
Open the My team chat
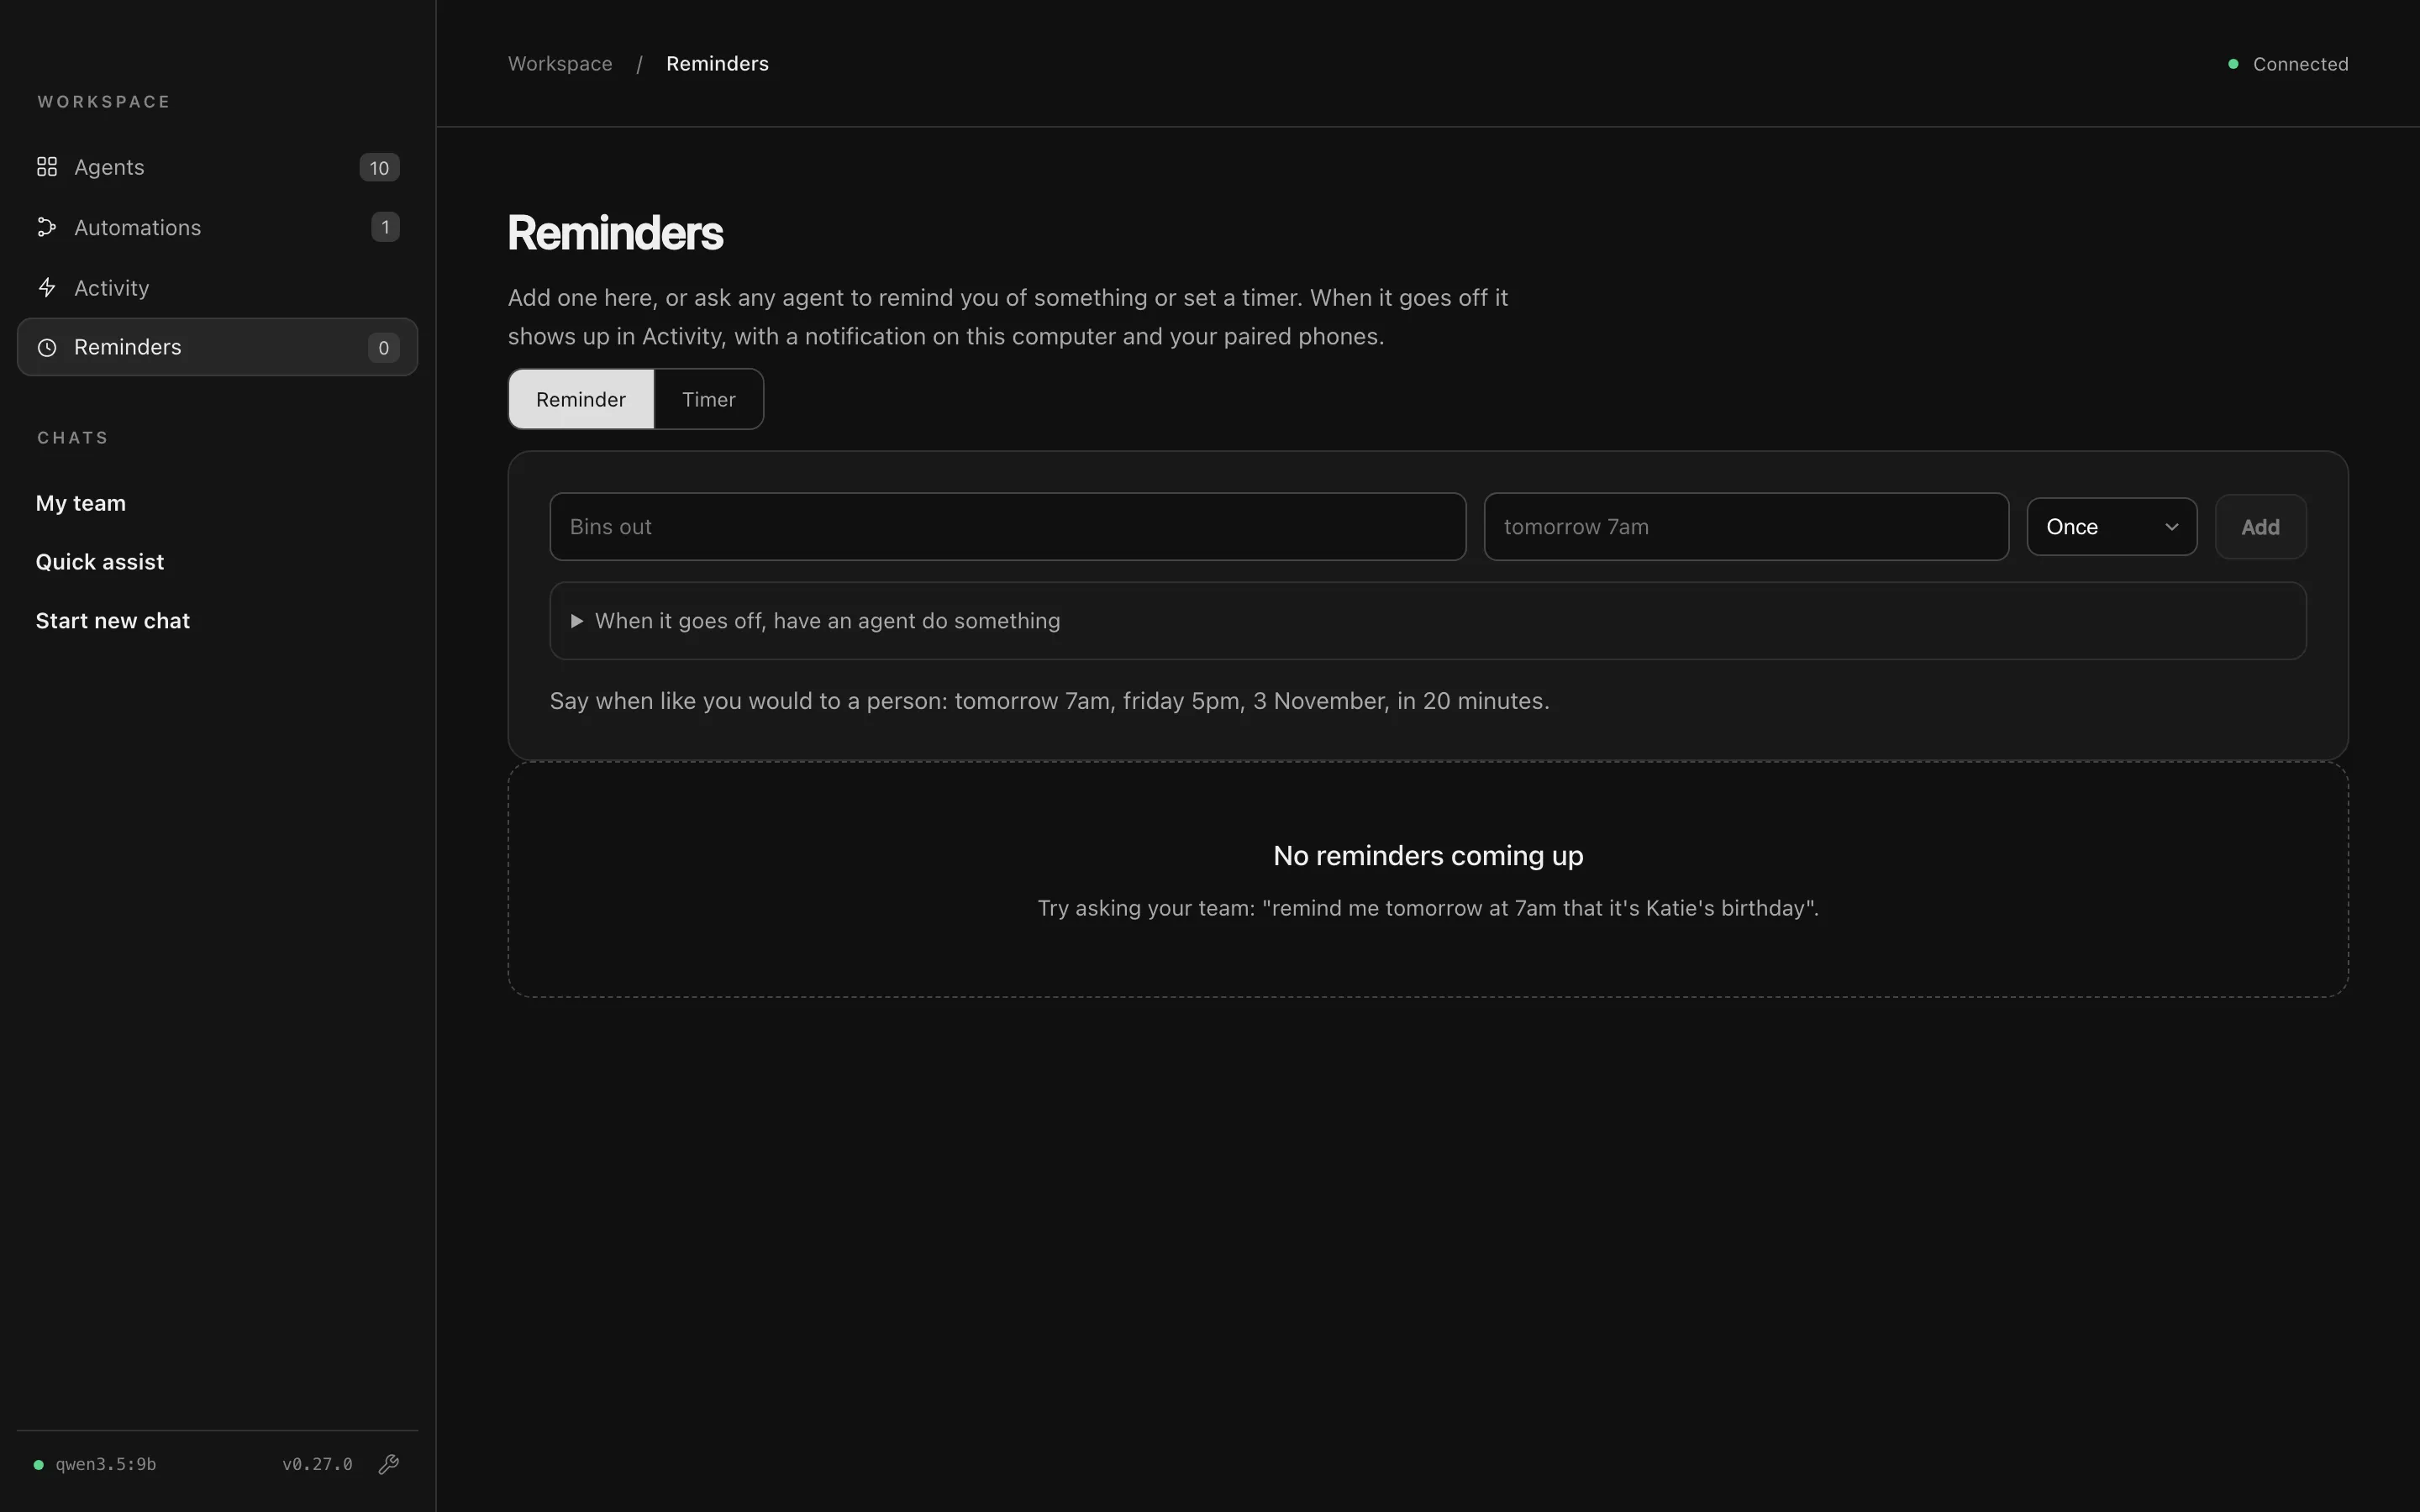(x=81, y=503)
